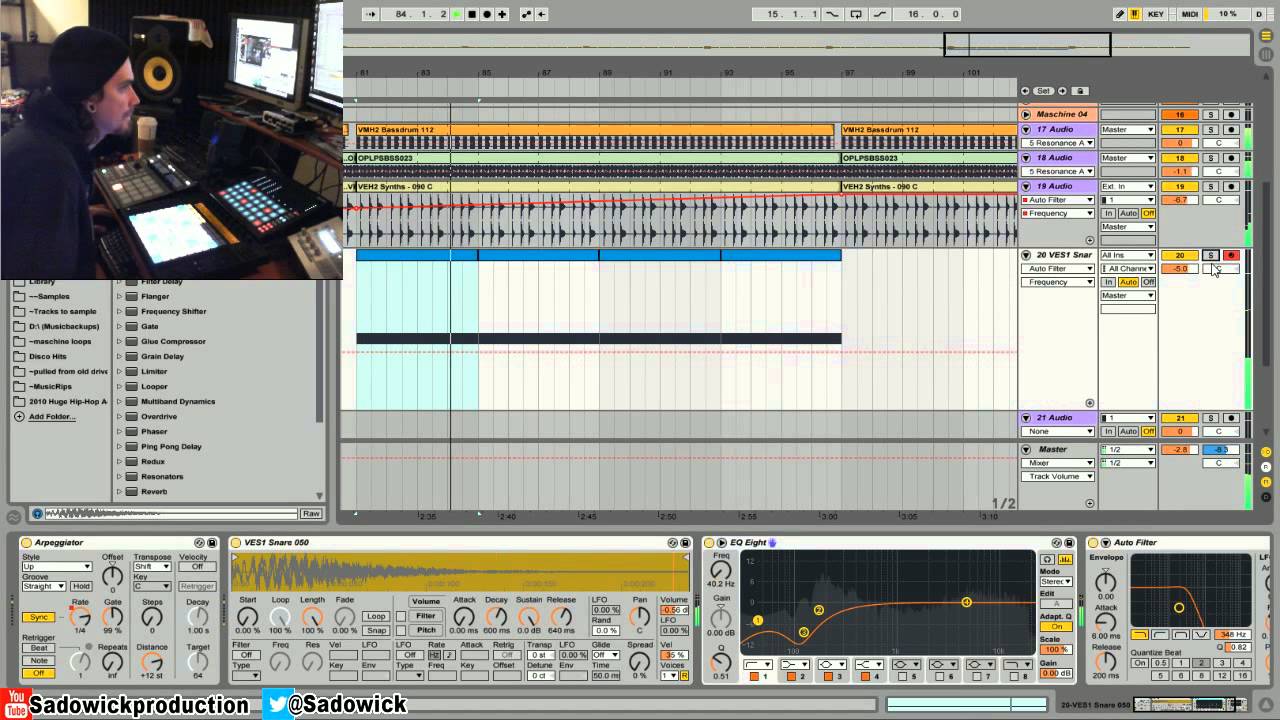Click the Filter button in the VES1 Snare device
1280x720 pixels.
(426, 616)
